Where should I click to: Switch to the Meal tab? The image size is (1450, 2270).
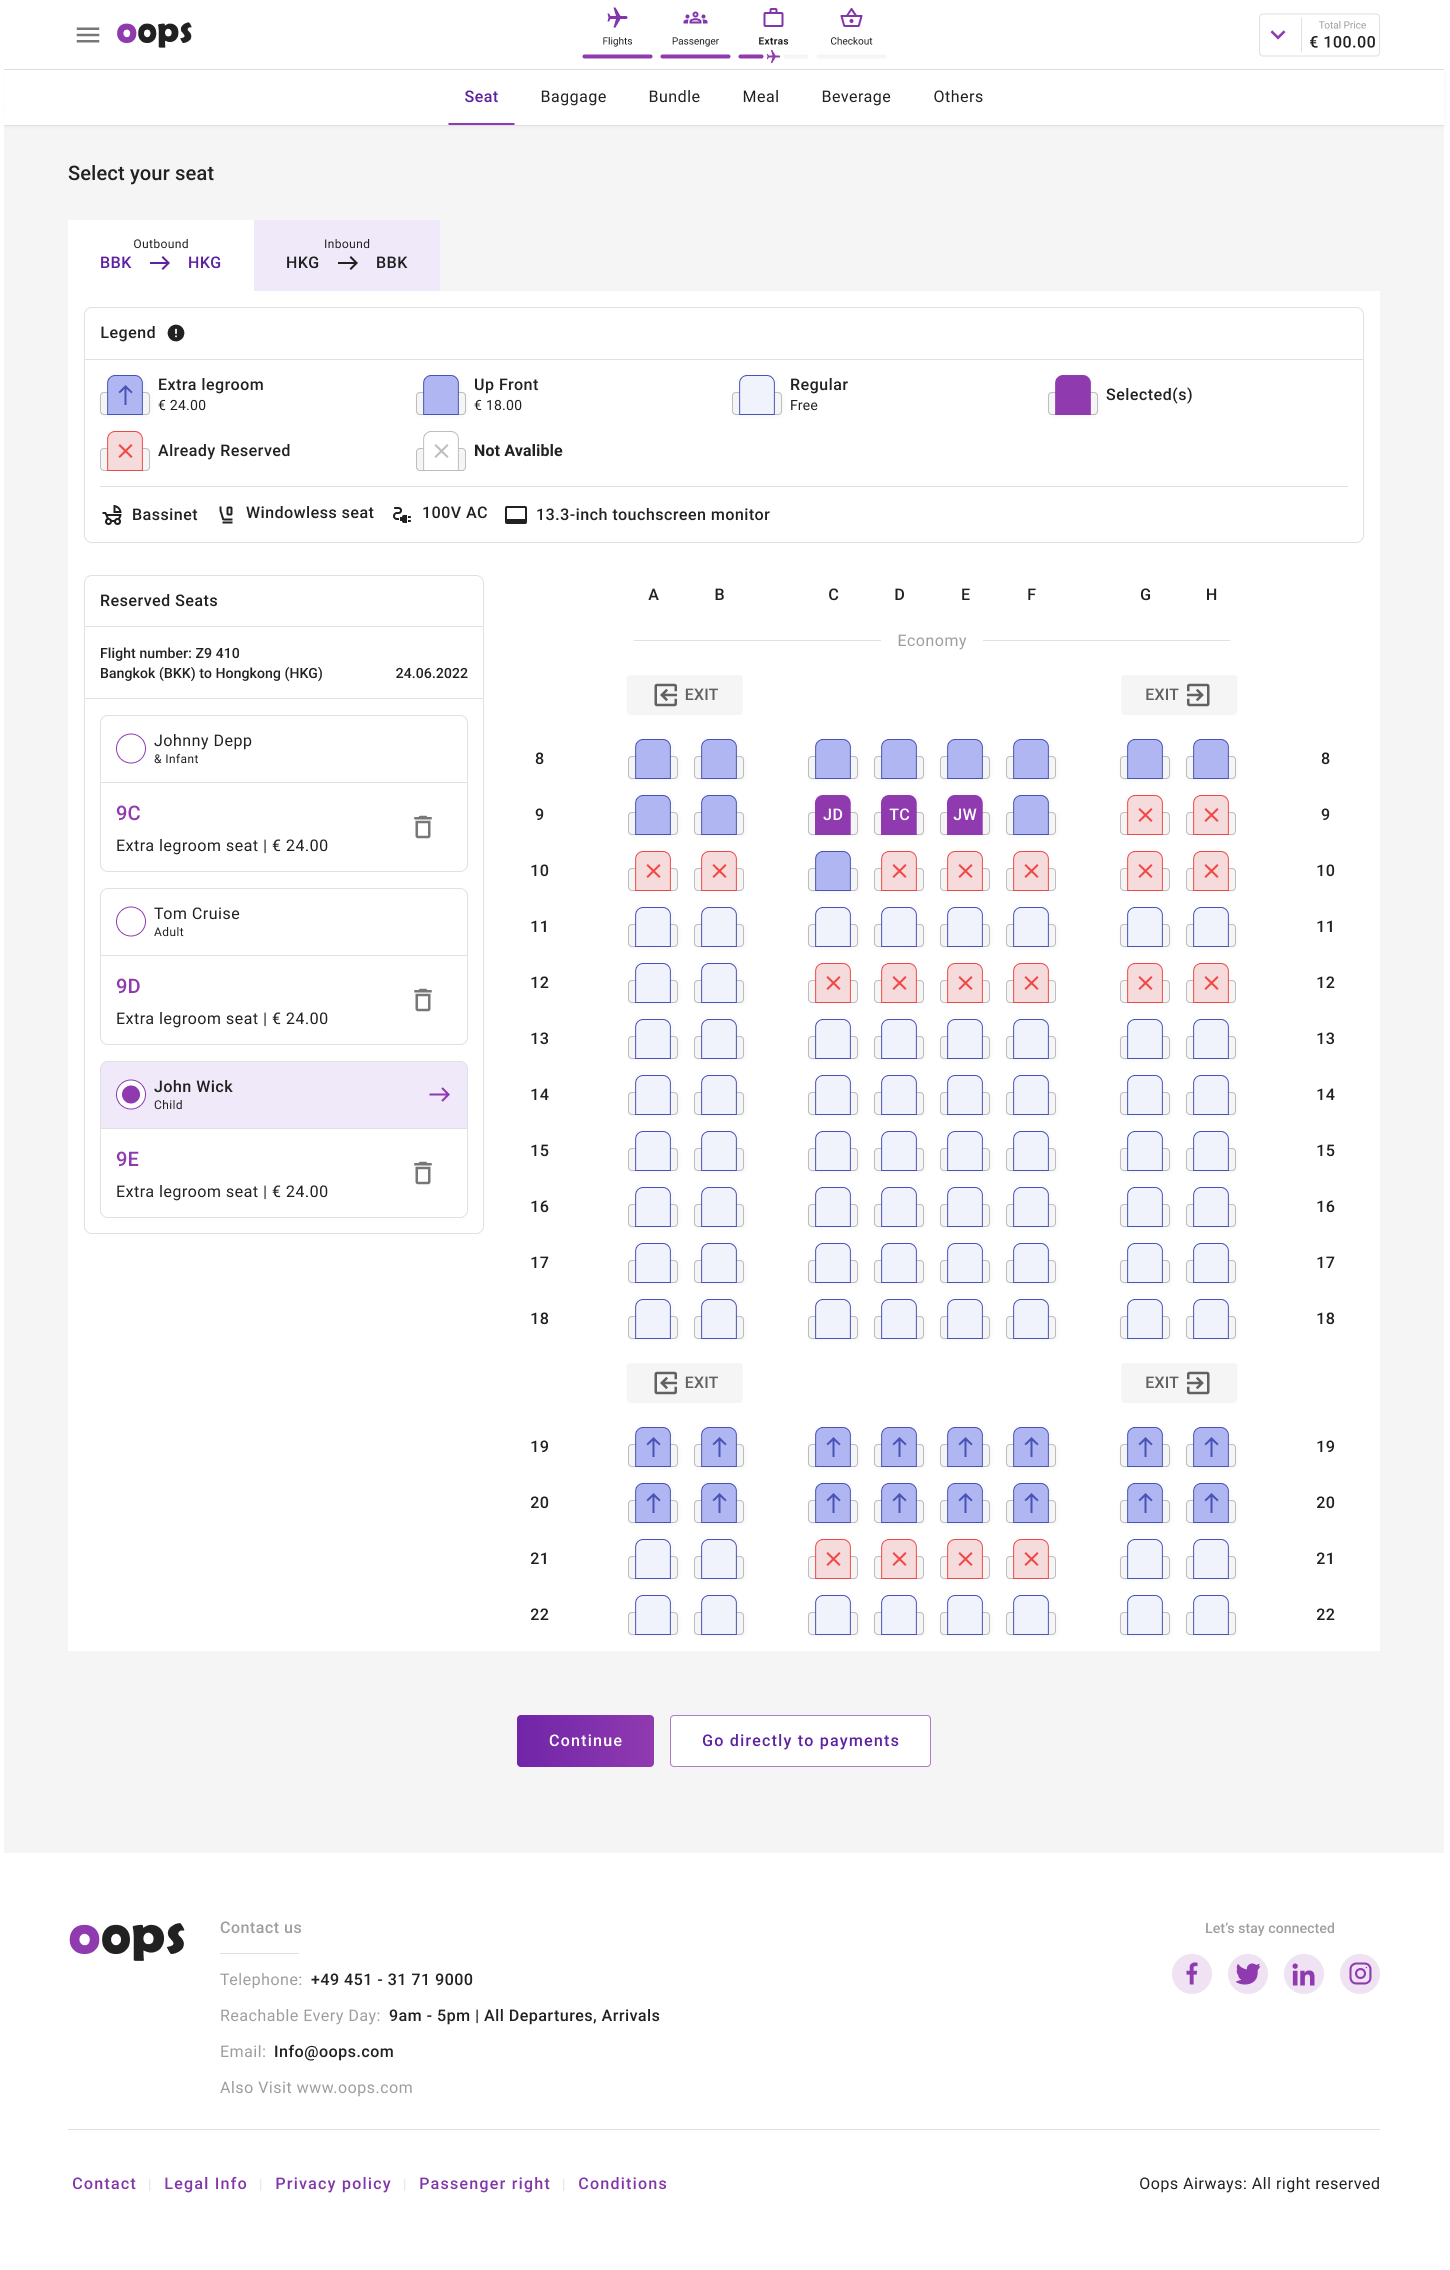pyautogui.click(x=760, y=97)
